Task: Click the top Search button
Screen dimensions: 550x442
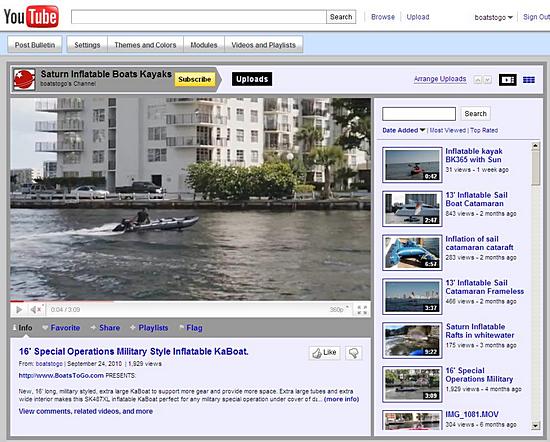Action: tap(341, 17)
